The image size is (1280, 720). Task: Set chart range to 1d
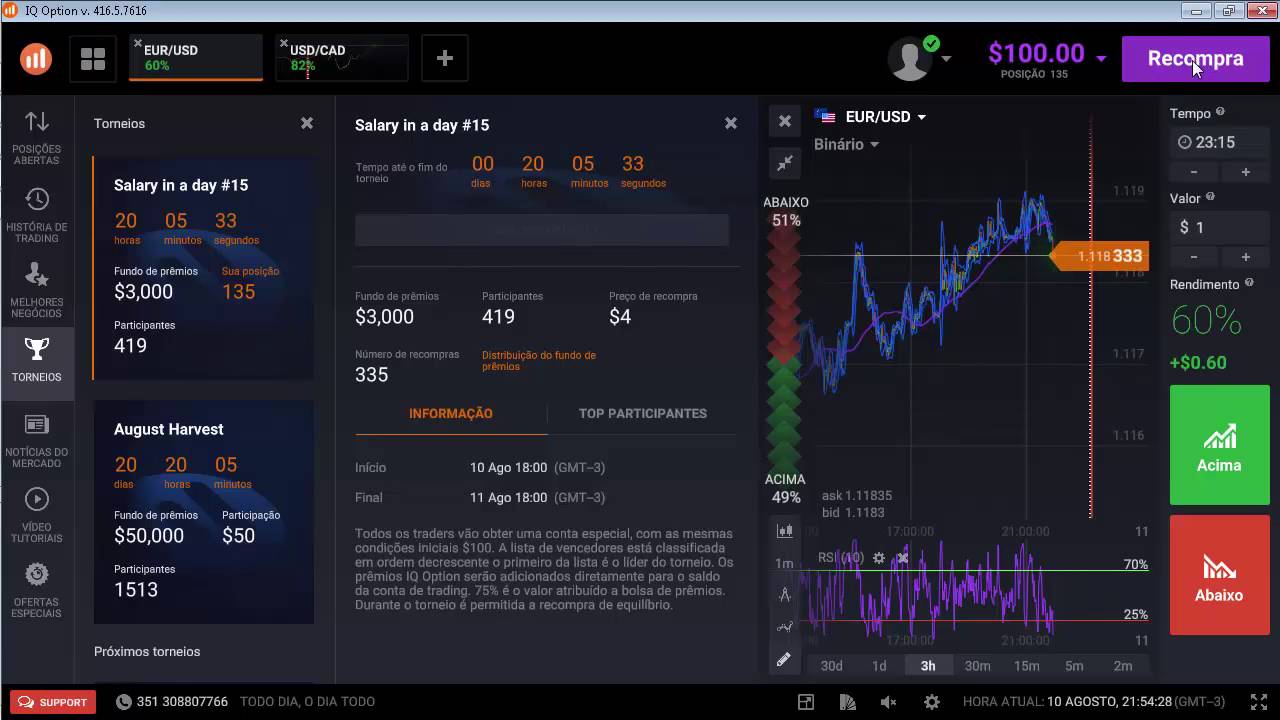(x=879, y=666)
